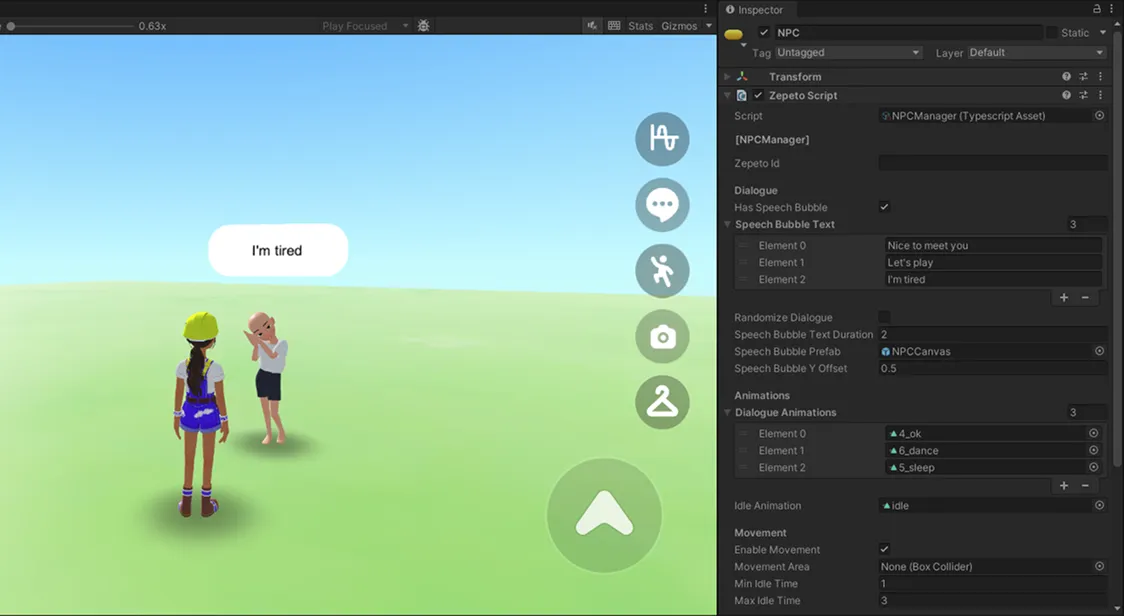Tap the voice chat button in game view

click(x=662, y=139)
